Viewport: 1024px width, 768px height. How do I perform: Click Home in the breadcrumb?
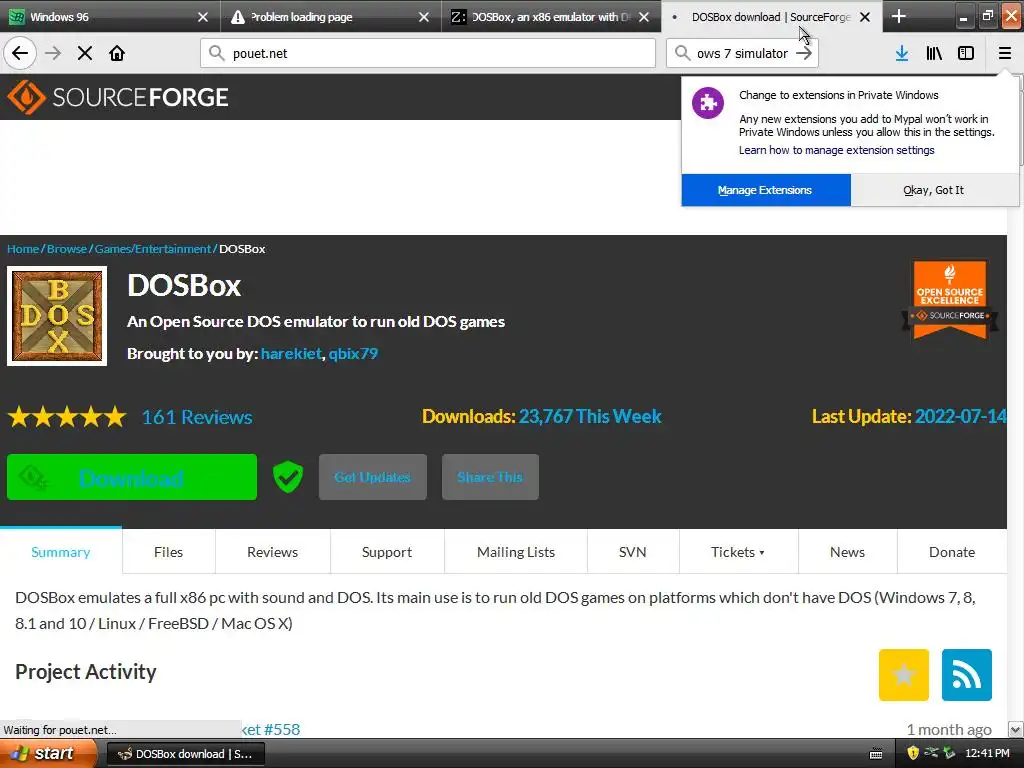(24, 249)
